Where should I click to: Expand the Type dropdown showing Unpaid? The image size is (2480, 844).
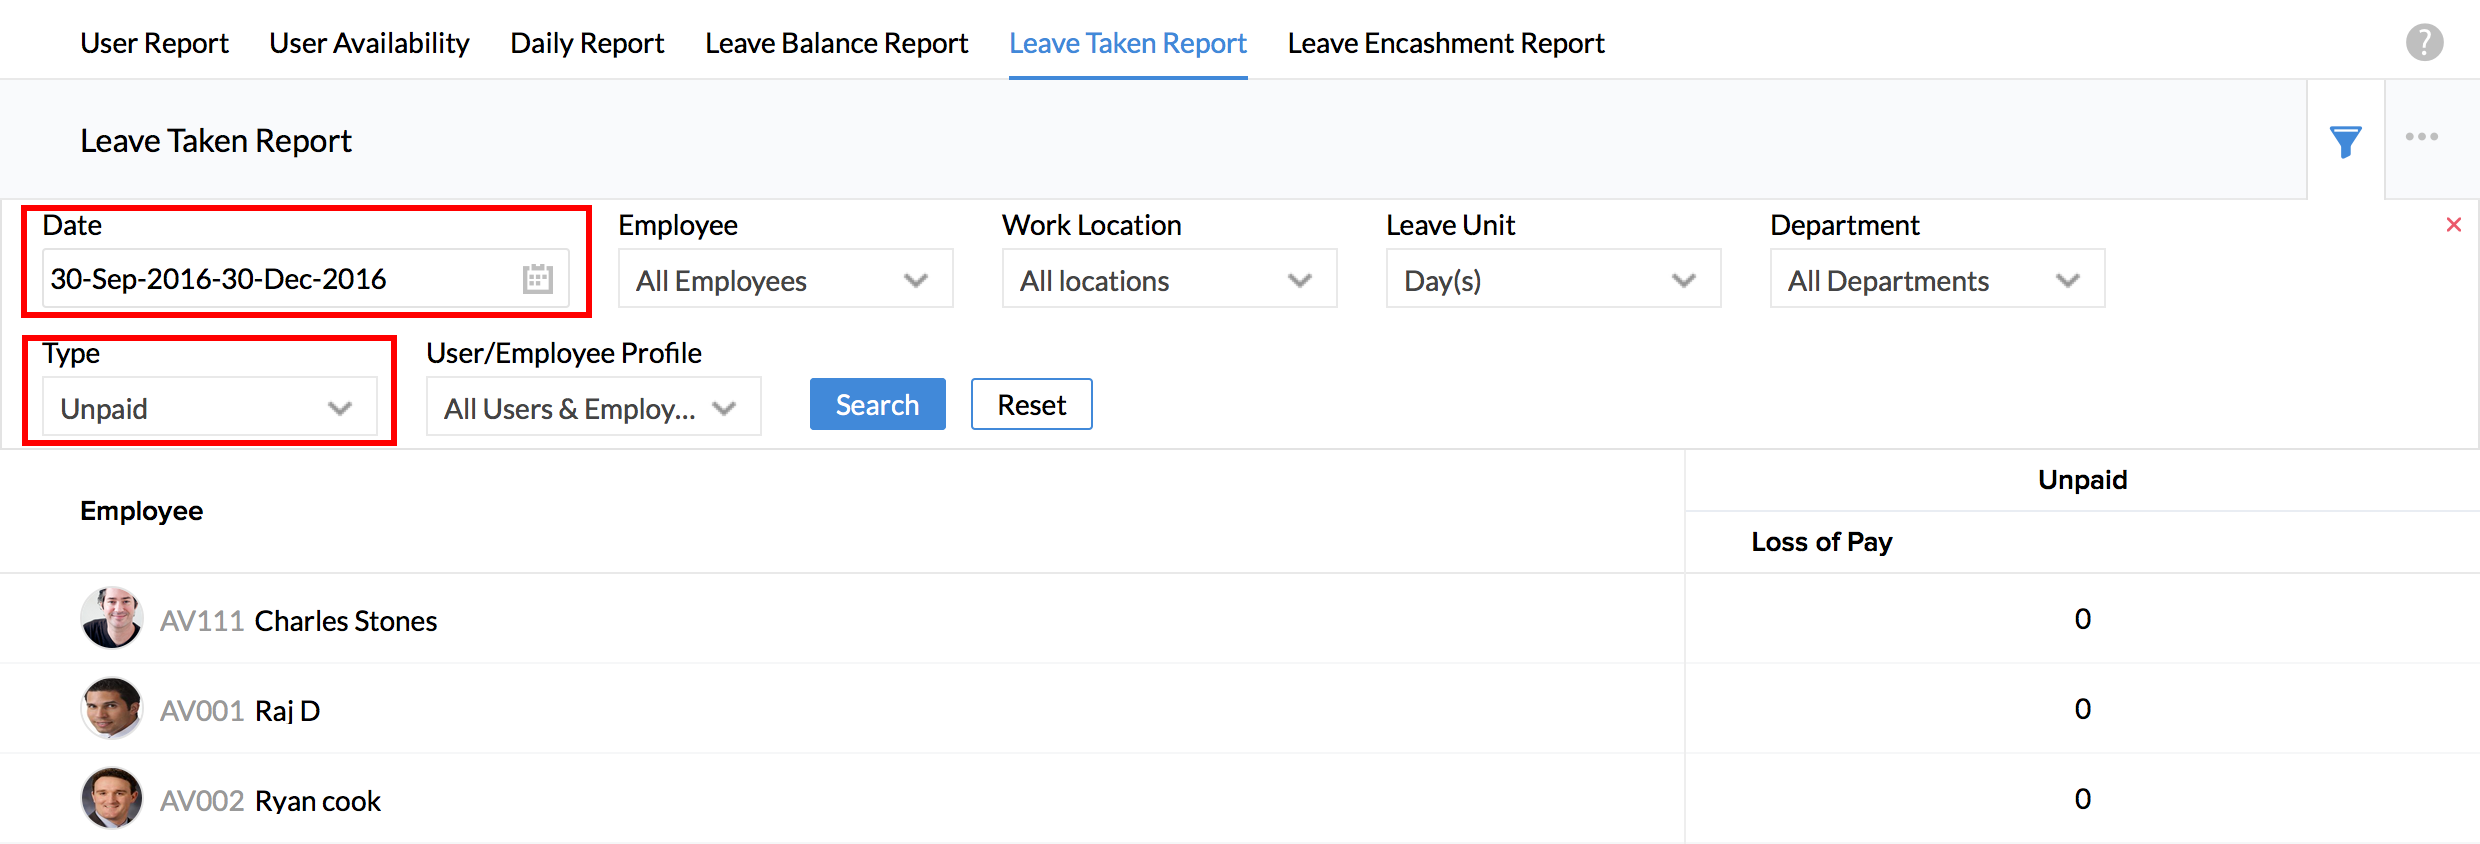(208, 408)
